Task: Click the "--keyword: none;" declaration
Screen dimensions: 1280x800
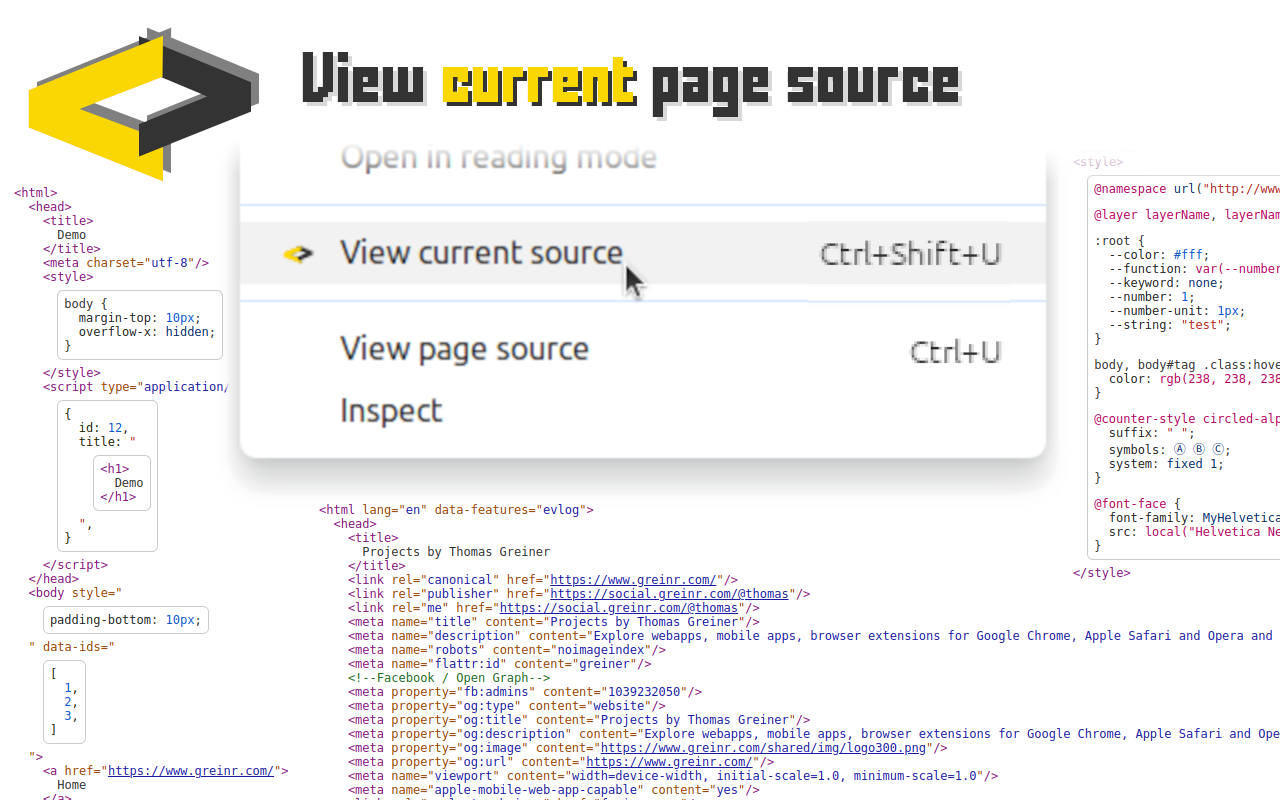Action: [x=1166, y=283]
